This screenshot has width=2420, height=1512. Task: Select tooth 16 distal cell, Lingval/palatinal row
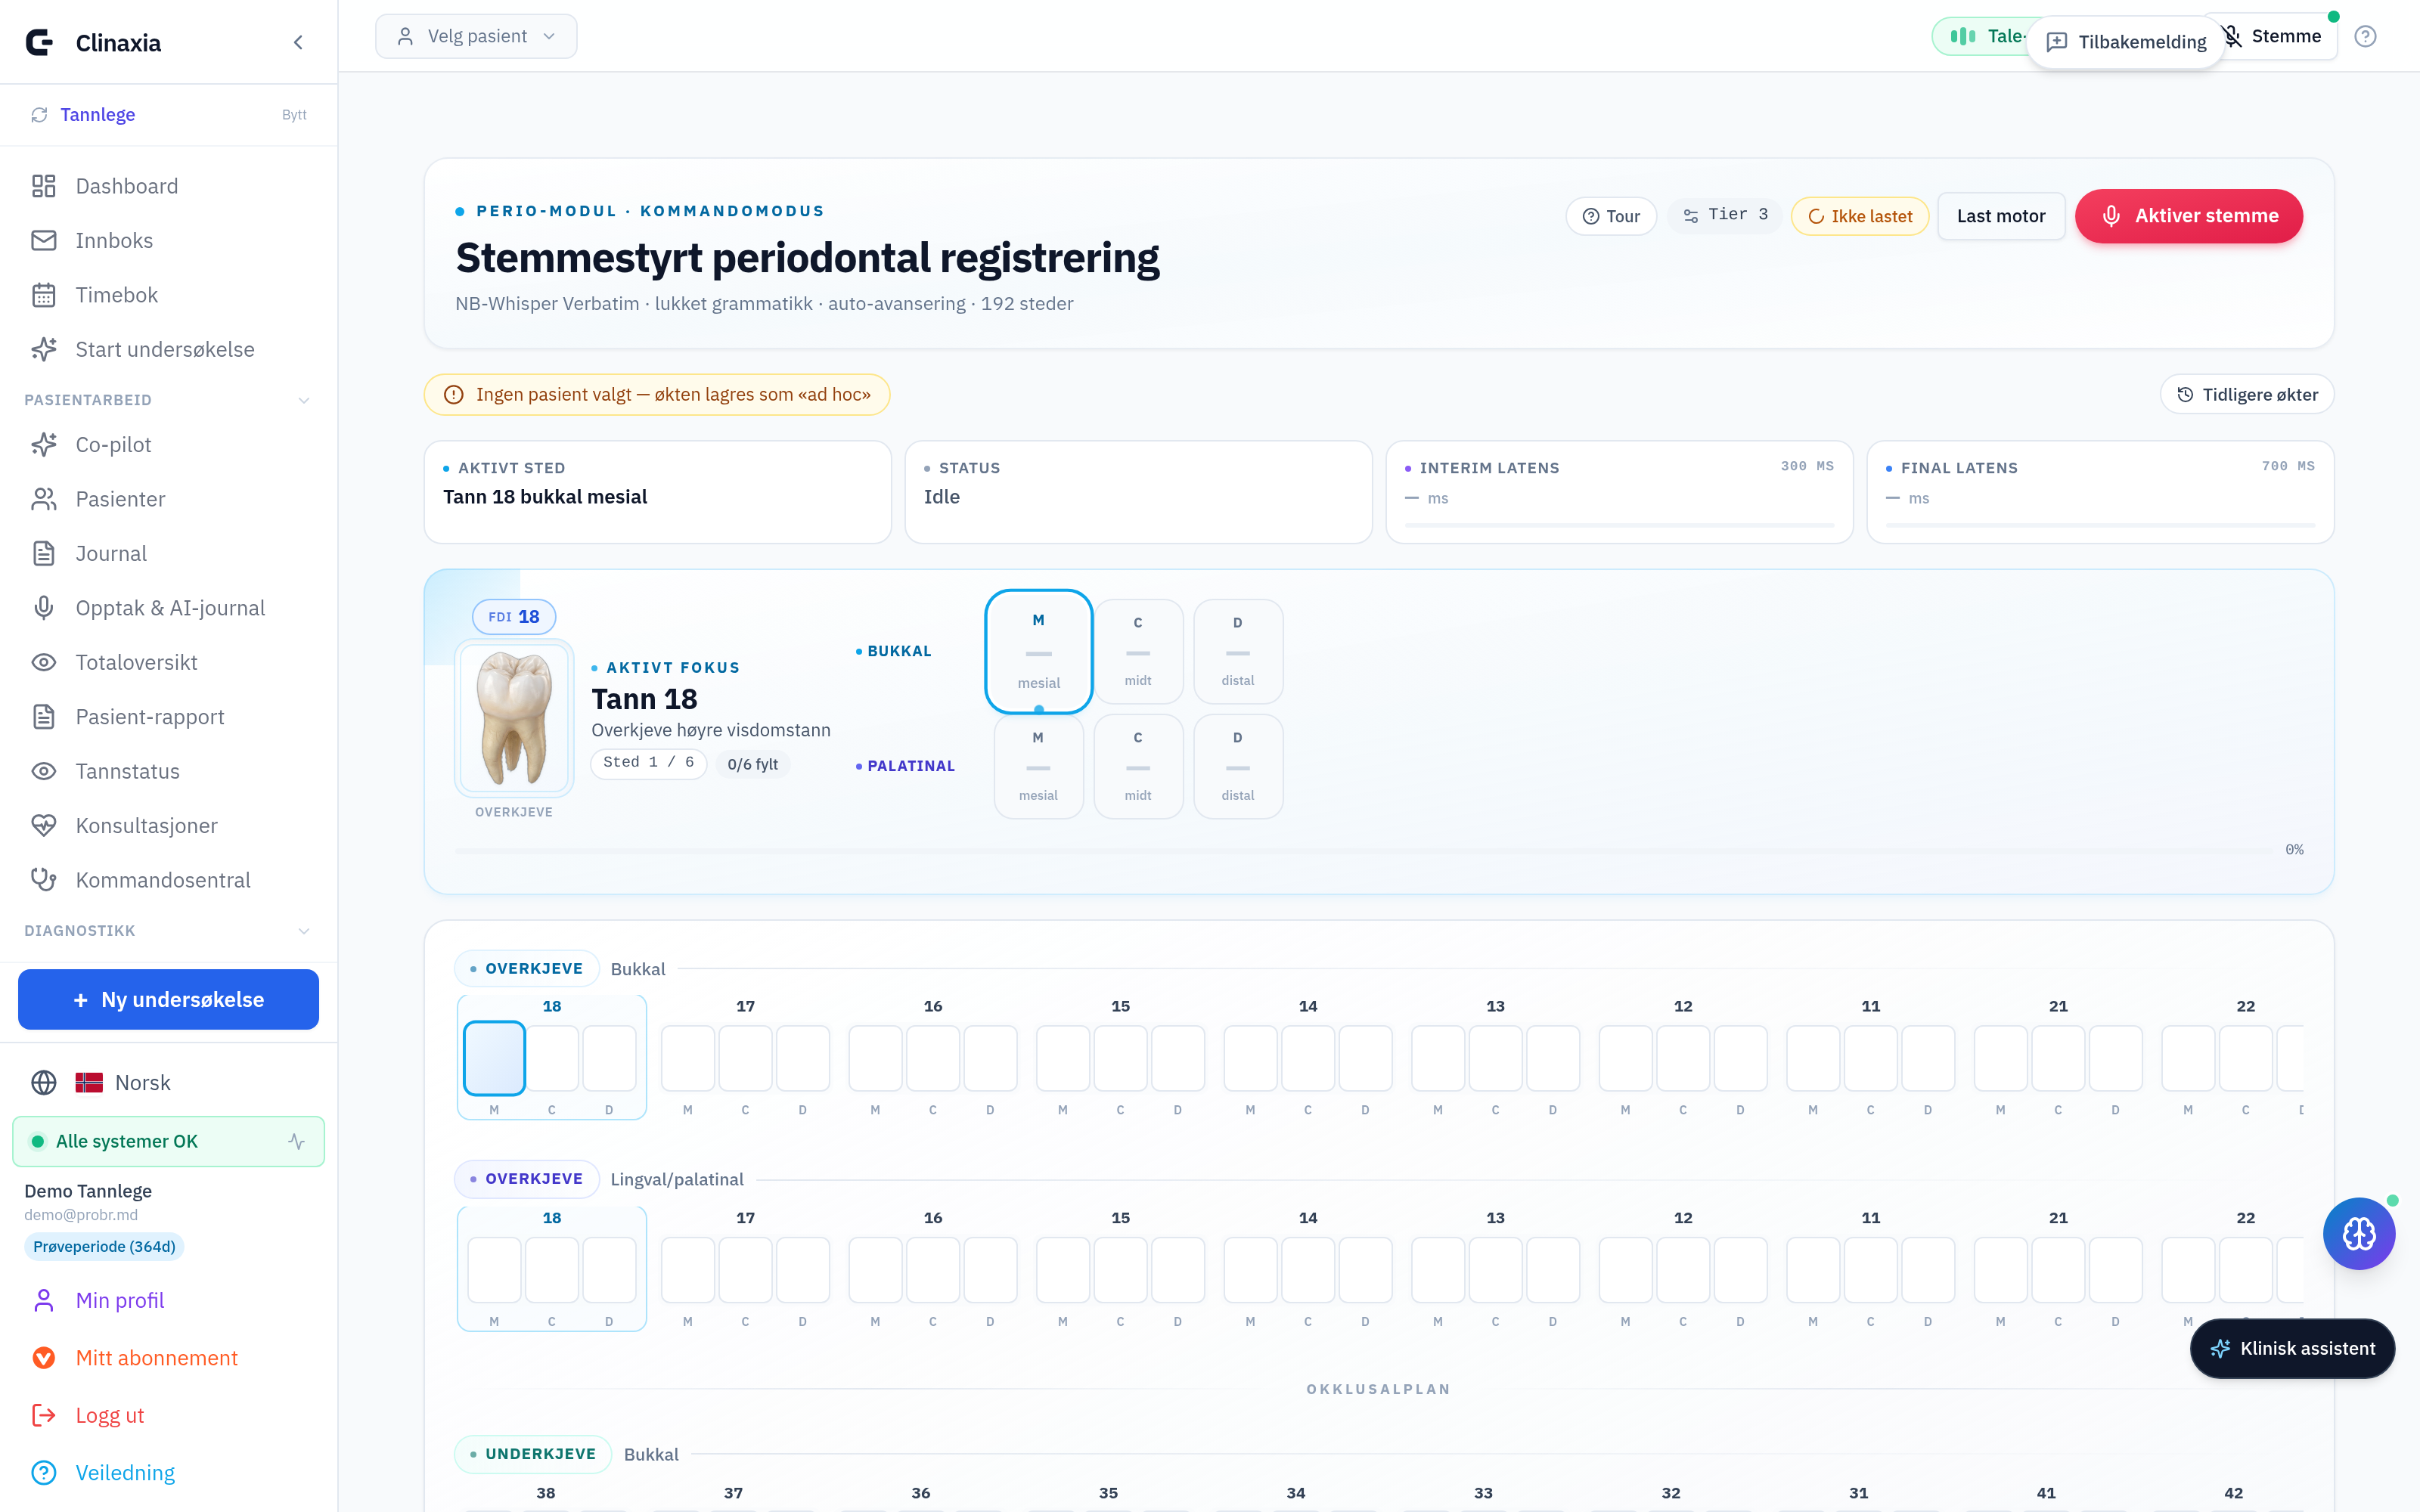point(990,1270)
